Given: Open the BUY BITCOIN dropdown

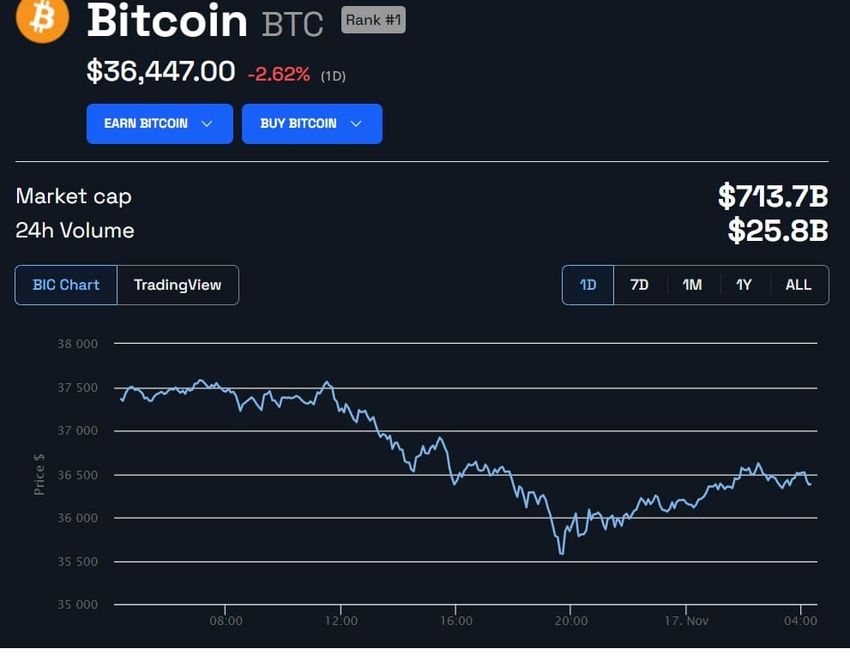Looking at the screenshot, I should pyautogui.click(x=312, y=123).
